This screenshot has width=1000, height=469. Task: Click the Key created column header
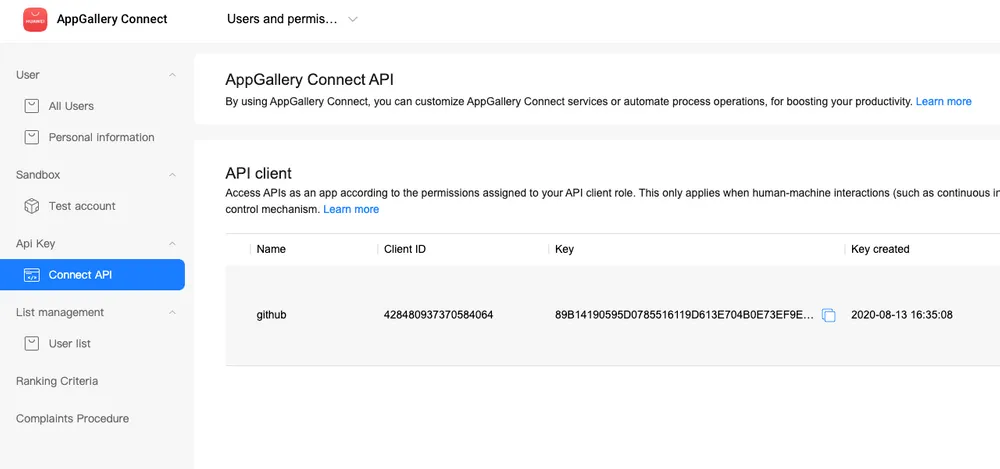coord(880,249)
